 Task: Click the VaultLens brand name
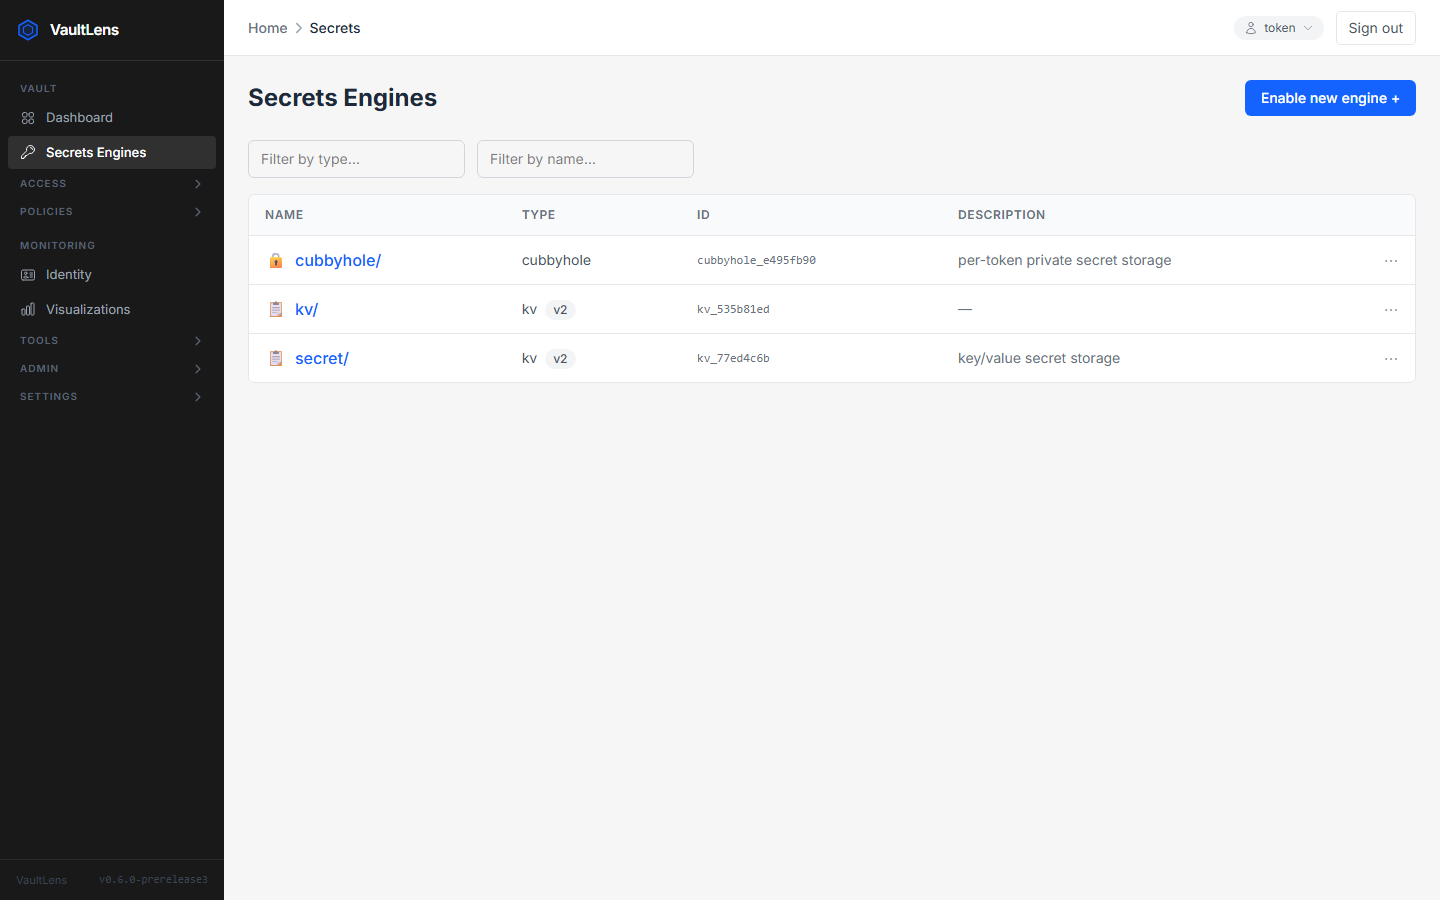pos(84,30)
